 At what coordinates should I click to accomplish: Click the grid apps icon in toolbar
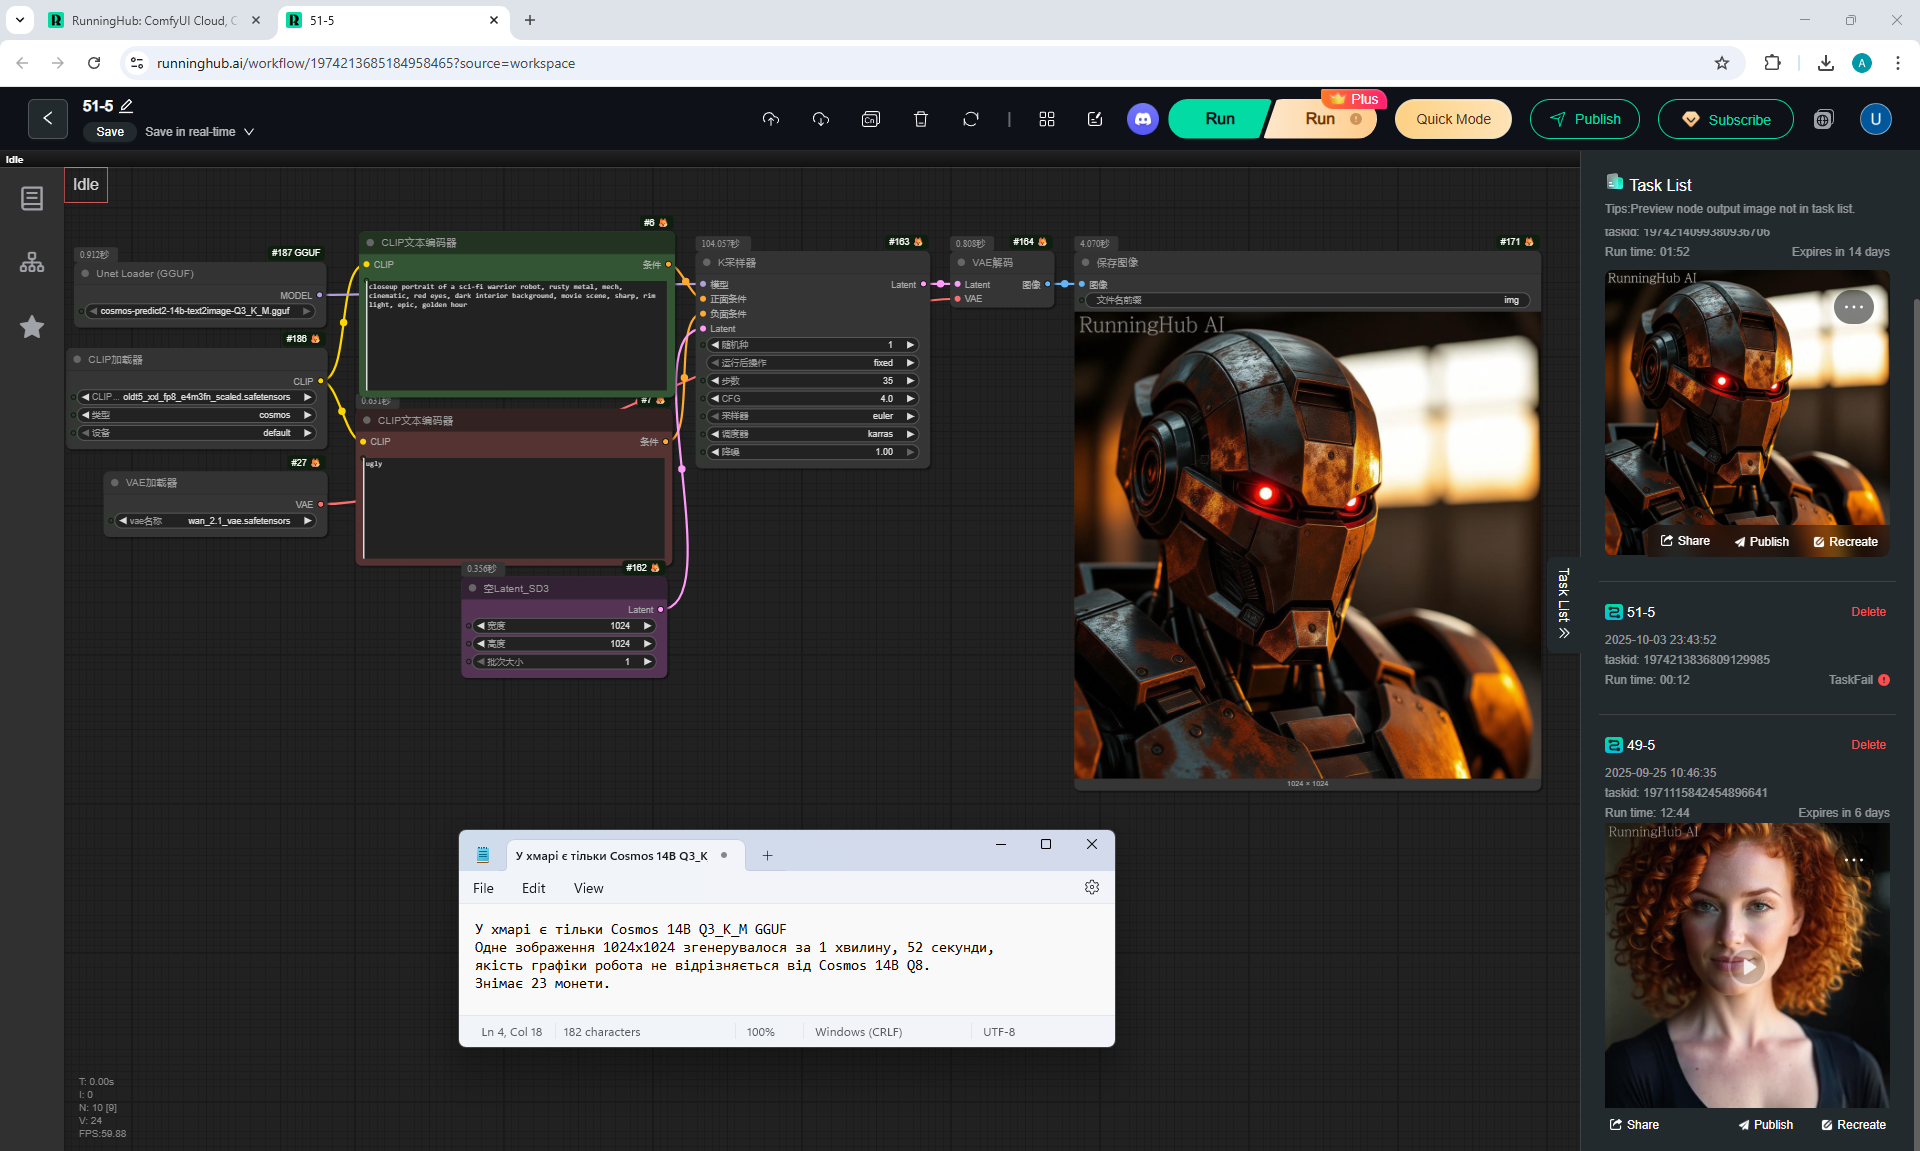(1046, 119)
